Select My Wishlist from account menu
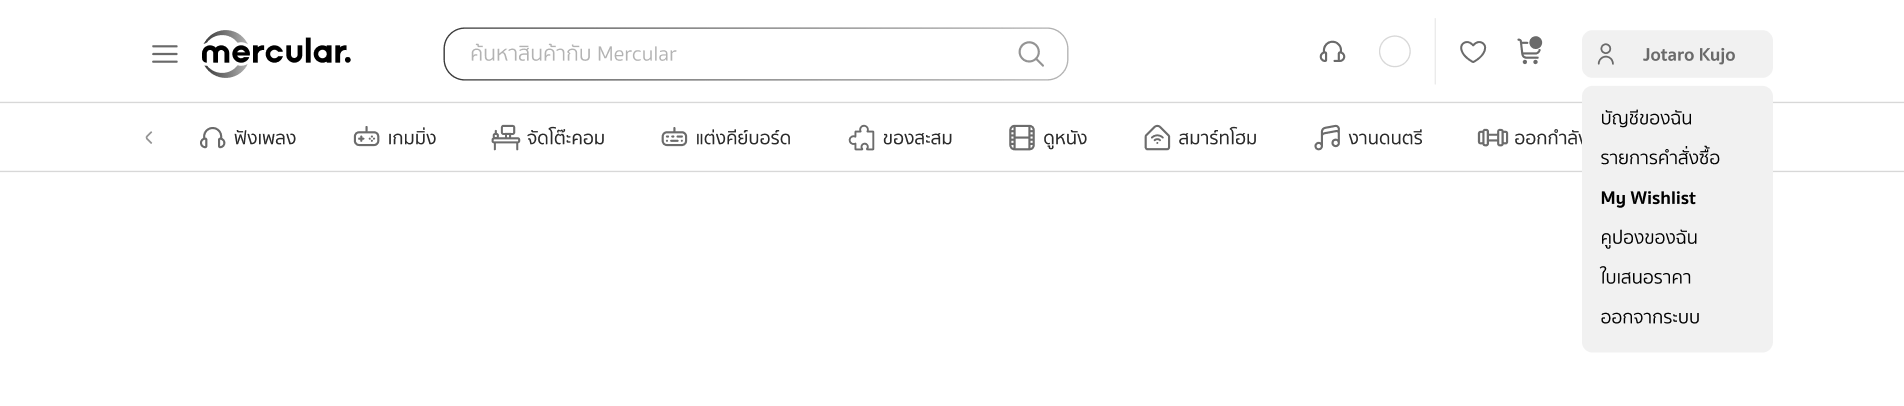 click(x=1648, y=198)
